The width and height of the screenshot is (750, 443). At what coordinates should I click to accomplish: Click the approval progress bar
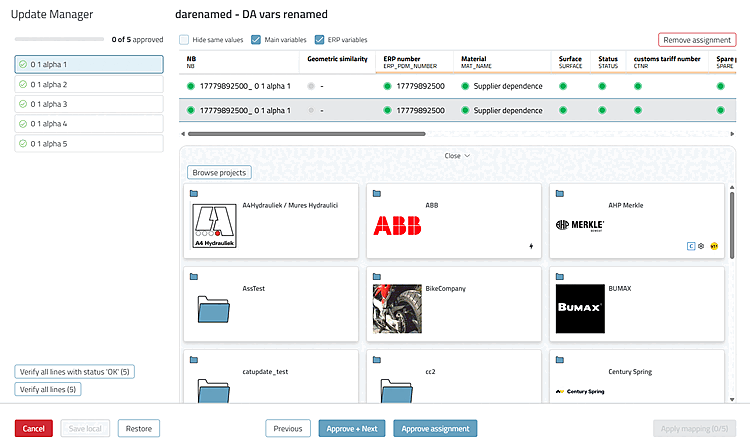[x=59, y=39]
